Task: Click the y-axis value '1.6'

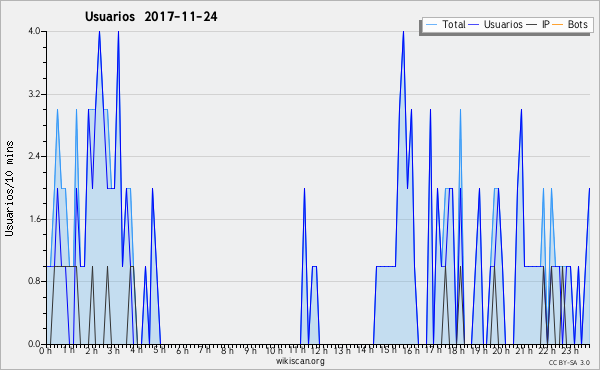Action: pos(34,219)
